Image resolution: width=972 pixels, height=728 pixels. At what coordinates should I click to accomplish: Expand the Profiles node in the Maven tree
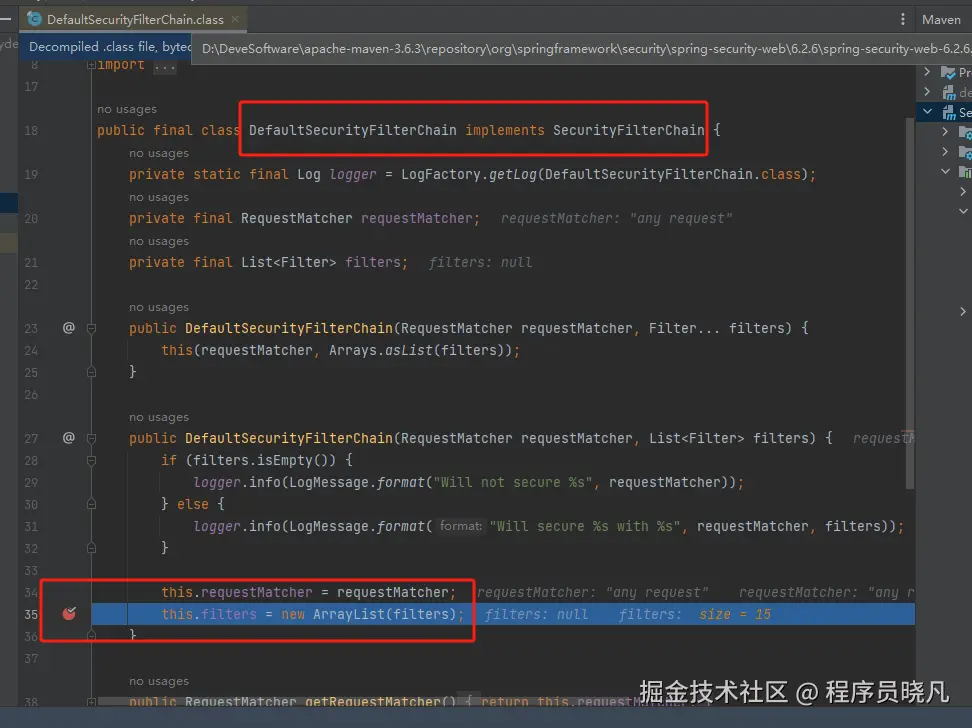tap(927, 72)
